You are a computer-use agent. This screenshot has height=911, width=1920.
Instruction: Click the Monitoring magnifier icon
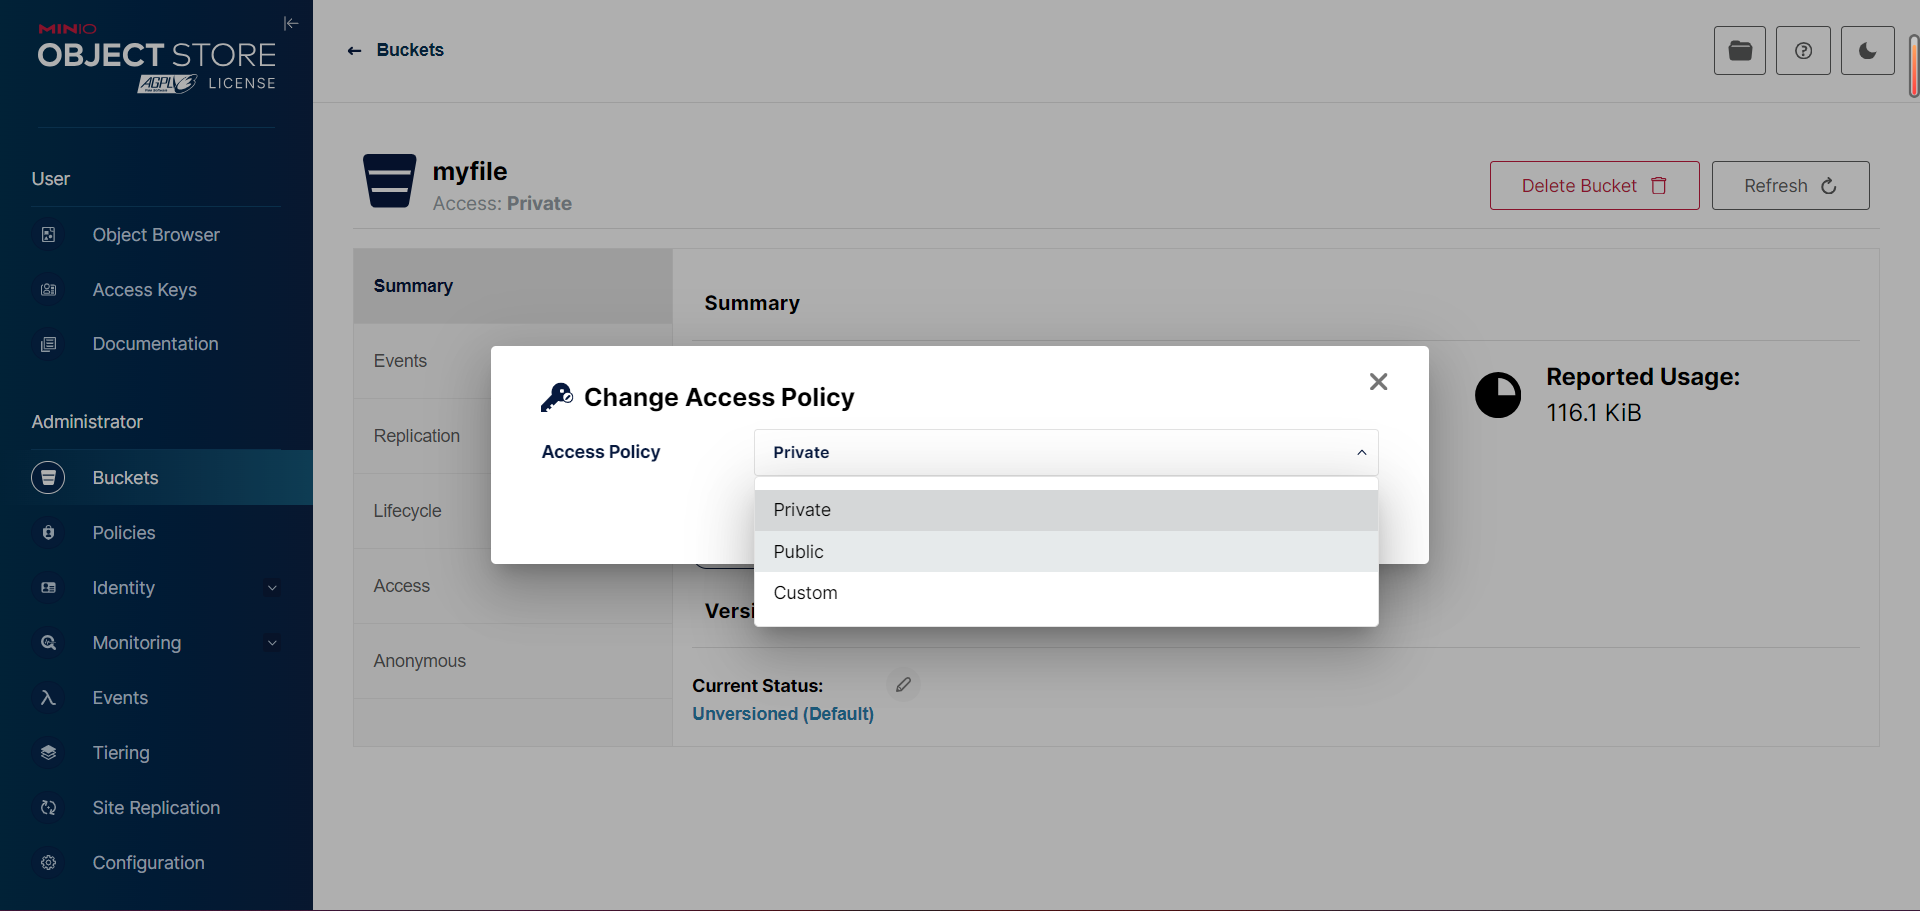pyautogui.click(x=48, y=643)
